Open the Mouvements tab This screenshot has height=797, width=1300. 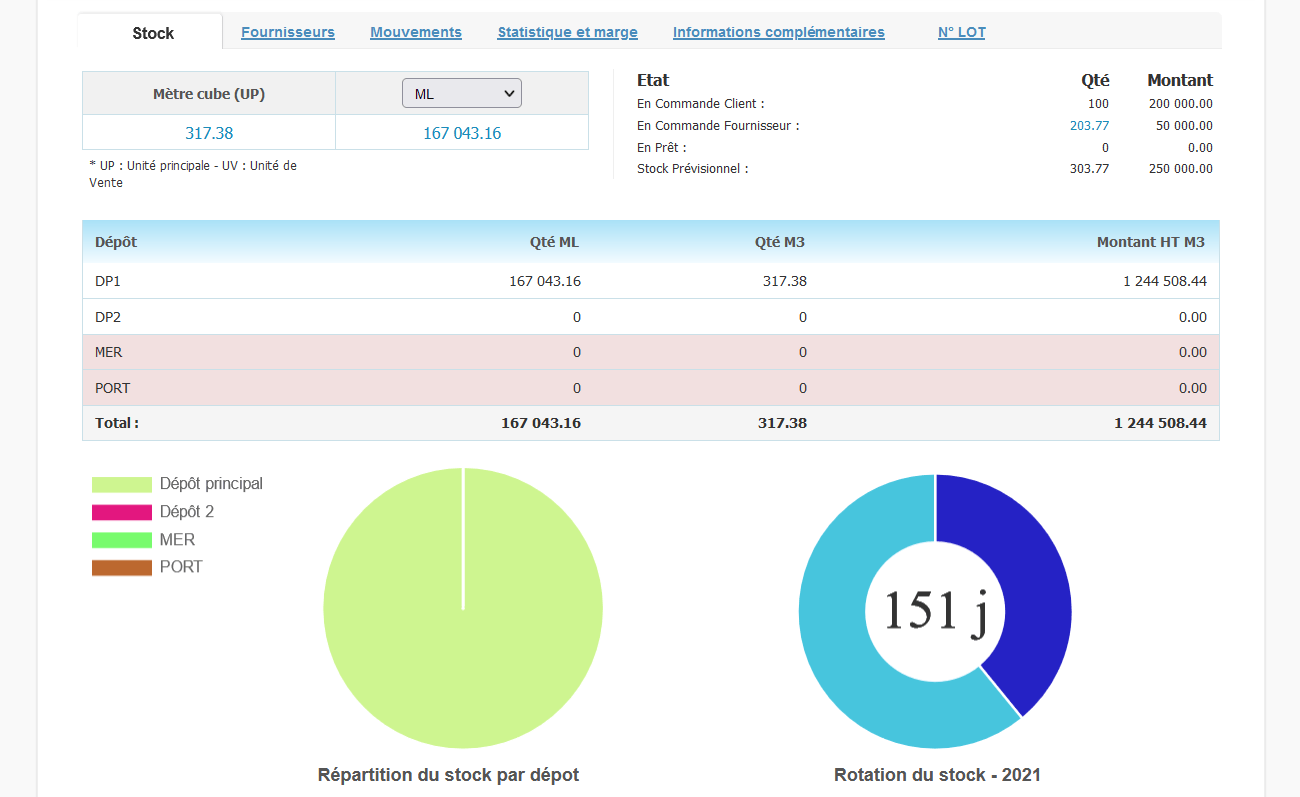[x=415, y=32]
